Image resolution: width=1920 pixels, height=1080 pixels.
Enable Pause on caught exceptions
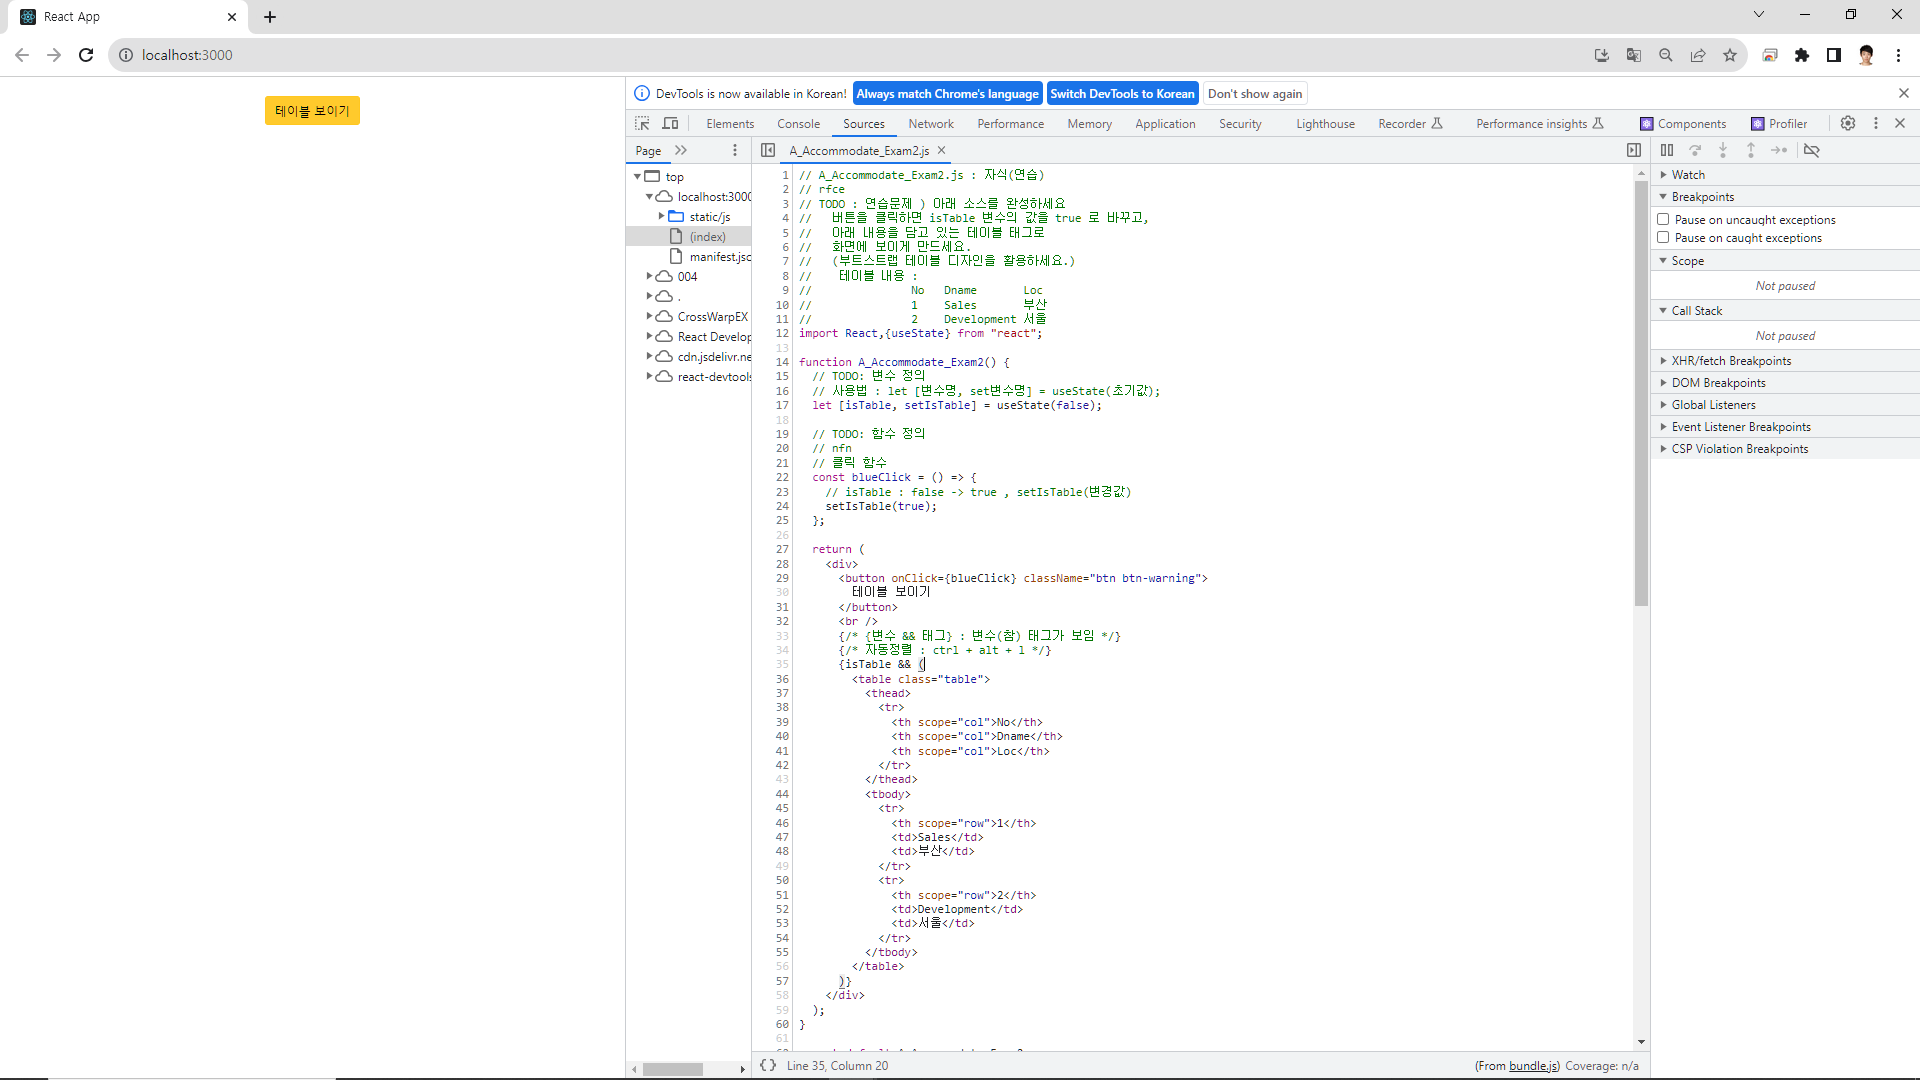pos(1663,238)
